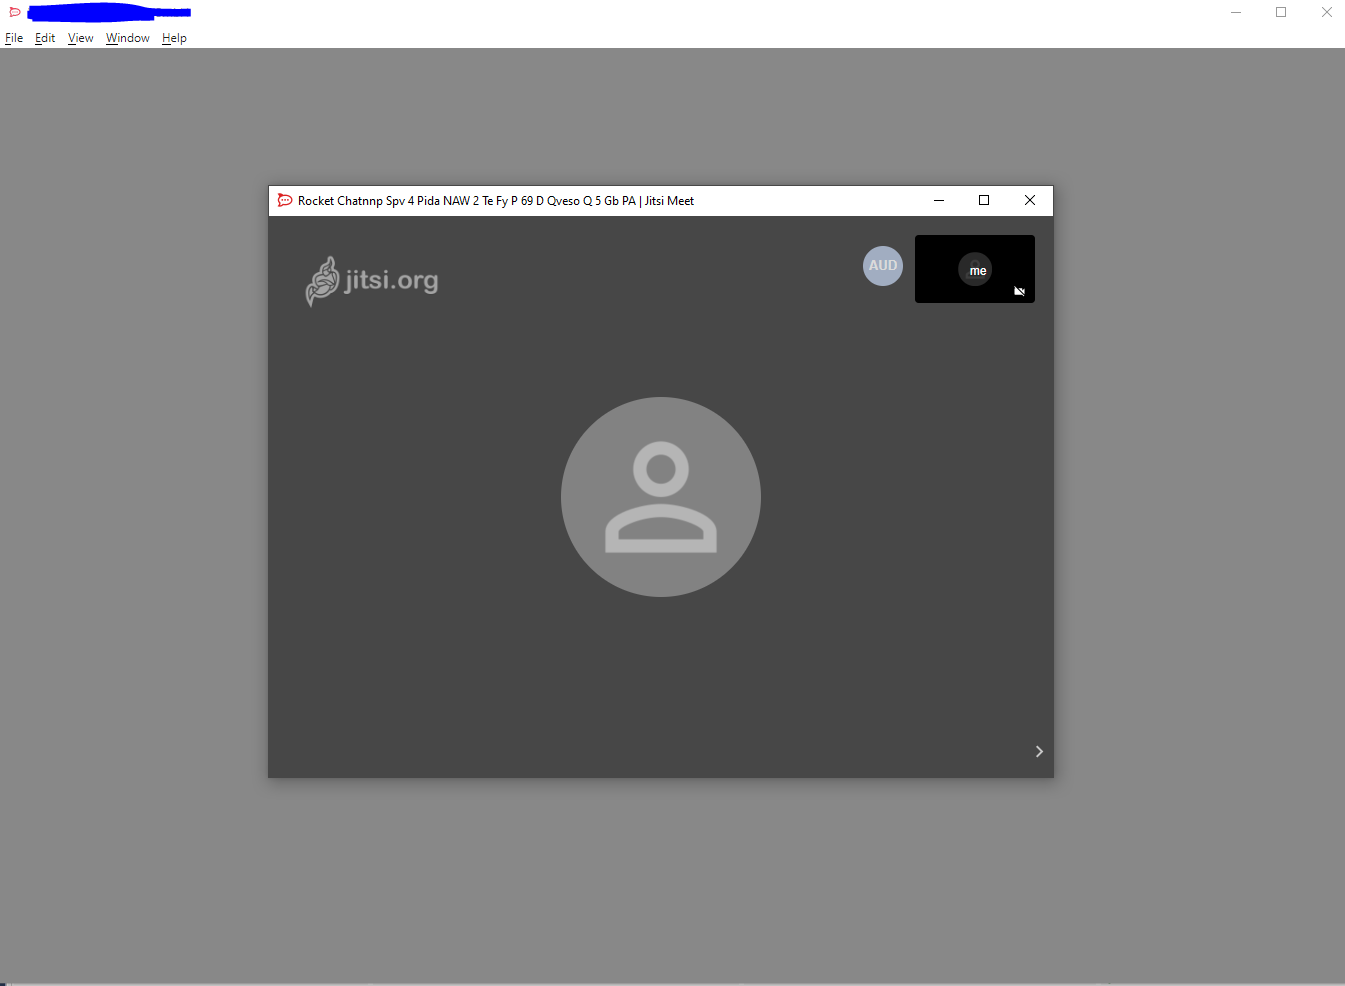Click the Rocket.Chat icon in Jitsi title bar

(x=285, y=200)
